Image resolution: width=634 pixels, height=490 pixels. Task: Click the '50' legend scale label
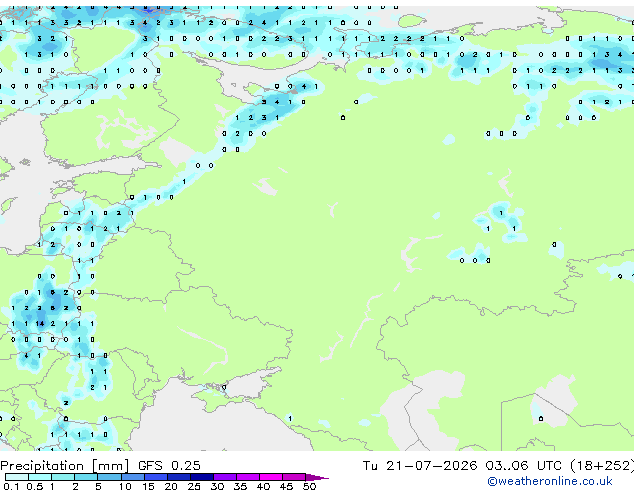pyautogui.click(x=309, y=486)
